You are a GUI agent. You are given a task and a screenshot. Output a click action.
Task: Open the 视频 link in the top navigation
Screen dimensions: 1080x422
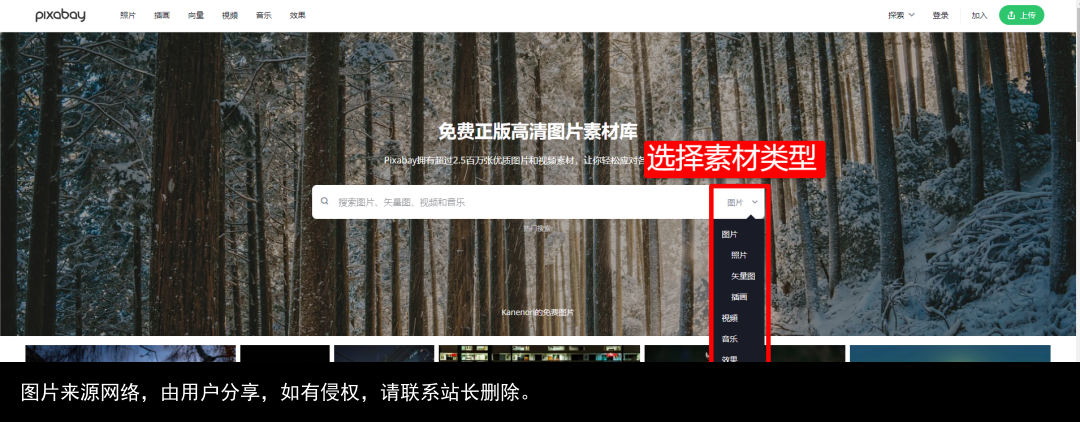pyautogui.click(x=229, y=15)
